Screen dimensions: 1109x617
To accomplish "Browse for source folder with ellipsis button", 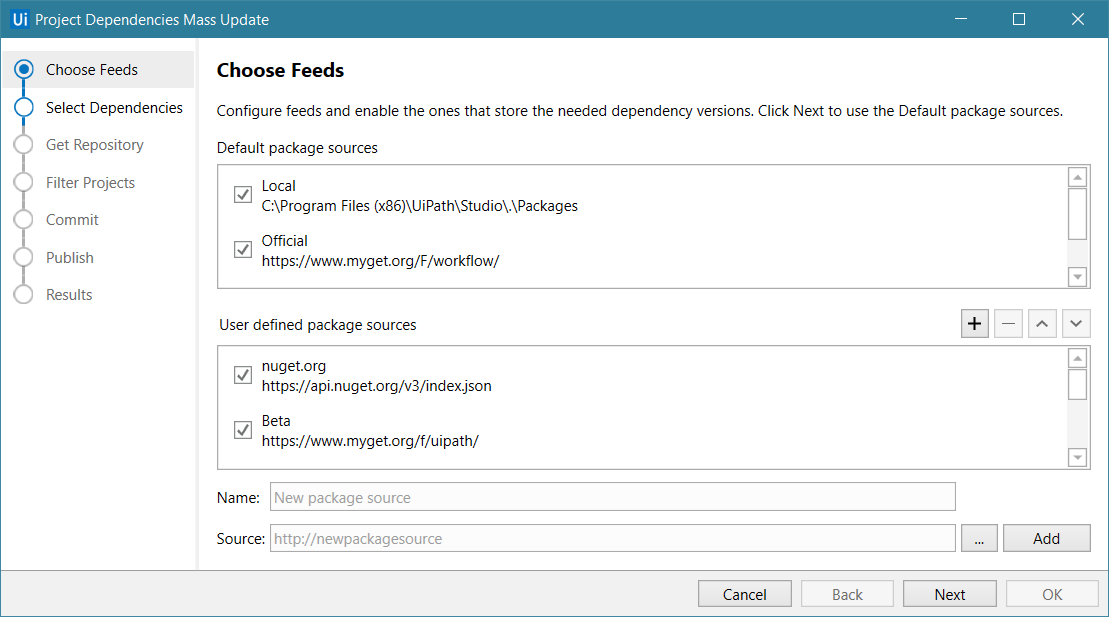I will coord(979,538).
